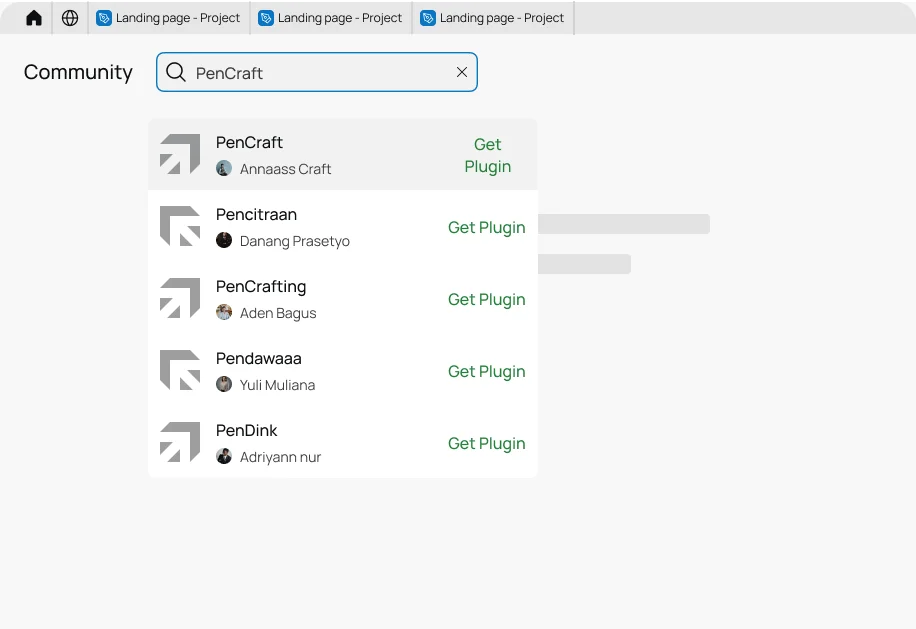The width and height of the screenshot is (916, 629).
Task: Get Plugin for Pencitraan
Action: coord(486,227)
